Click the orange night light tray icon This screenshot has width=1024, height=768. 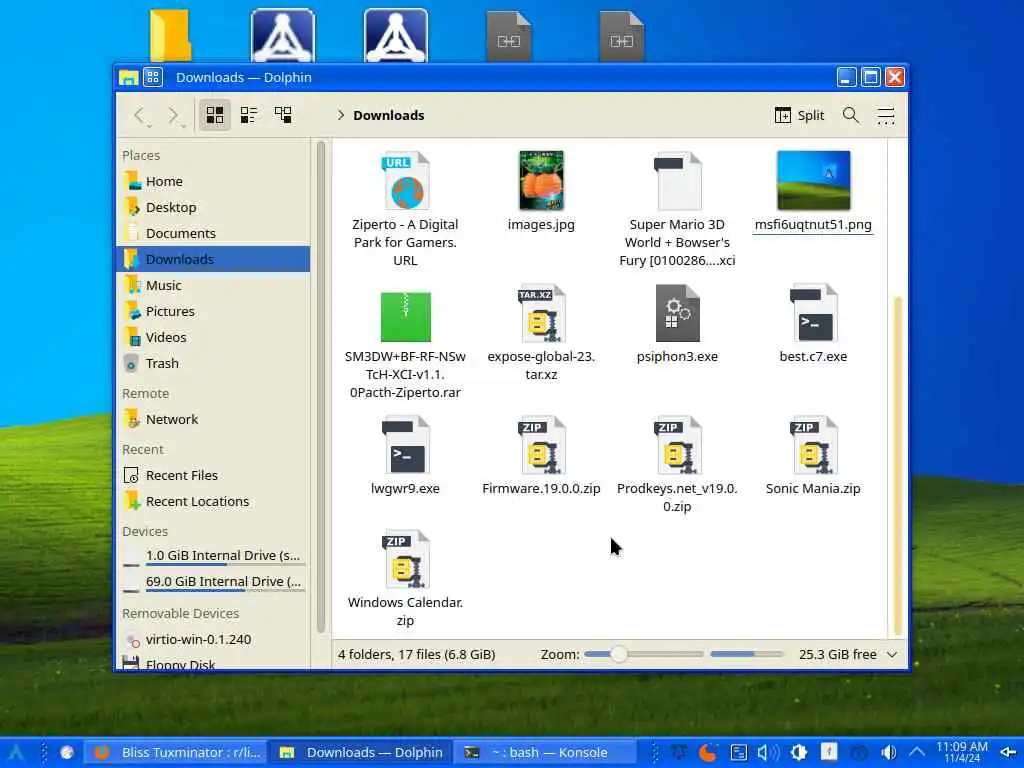(x=708, y=753)
